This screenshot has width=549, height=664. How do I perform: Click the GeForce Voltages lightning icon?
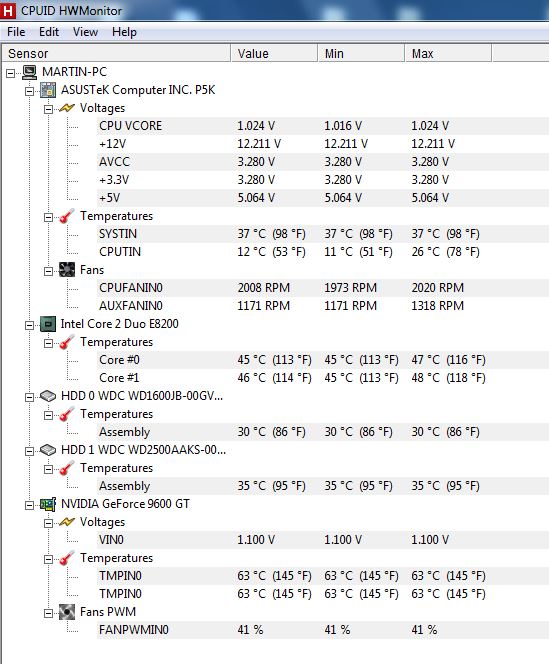pos(67,522)
